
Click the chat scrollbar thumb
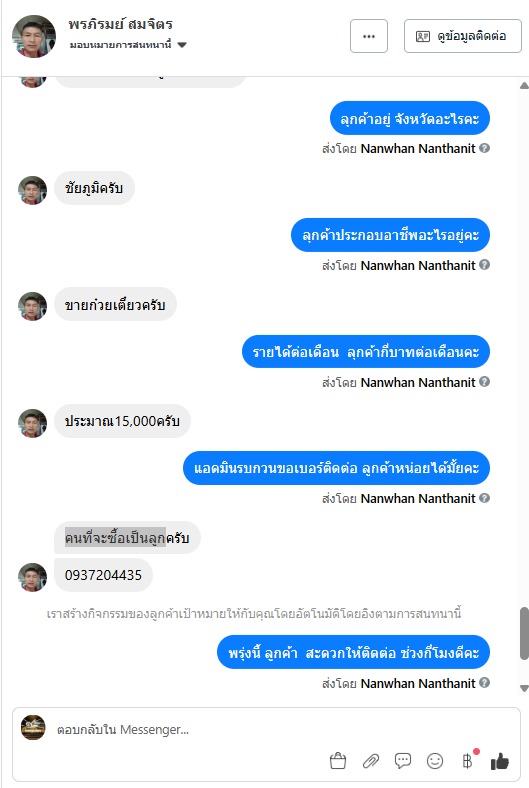pos(524,633)
